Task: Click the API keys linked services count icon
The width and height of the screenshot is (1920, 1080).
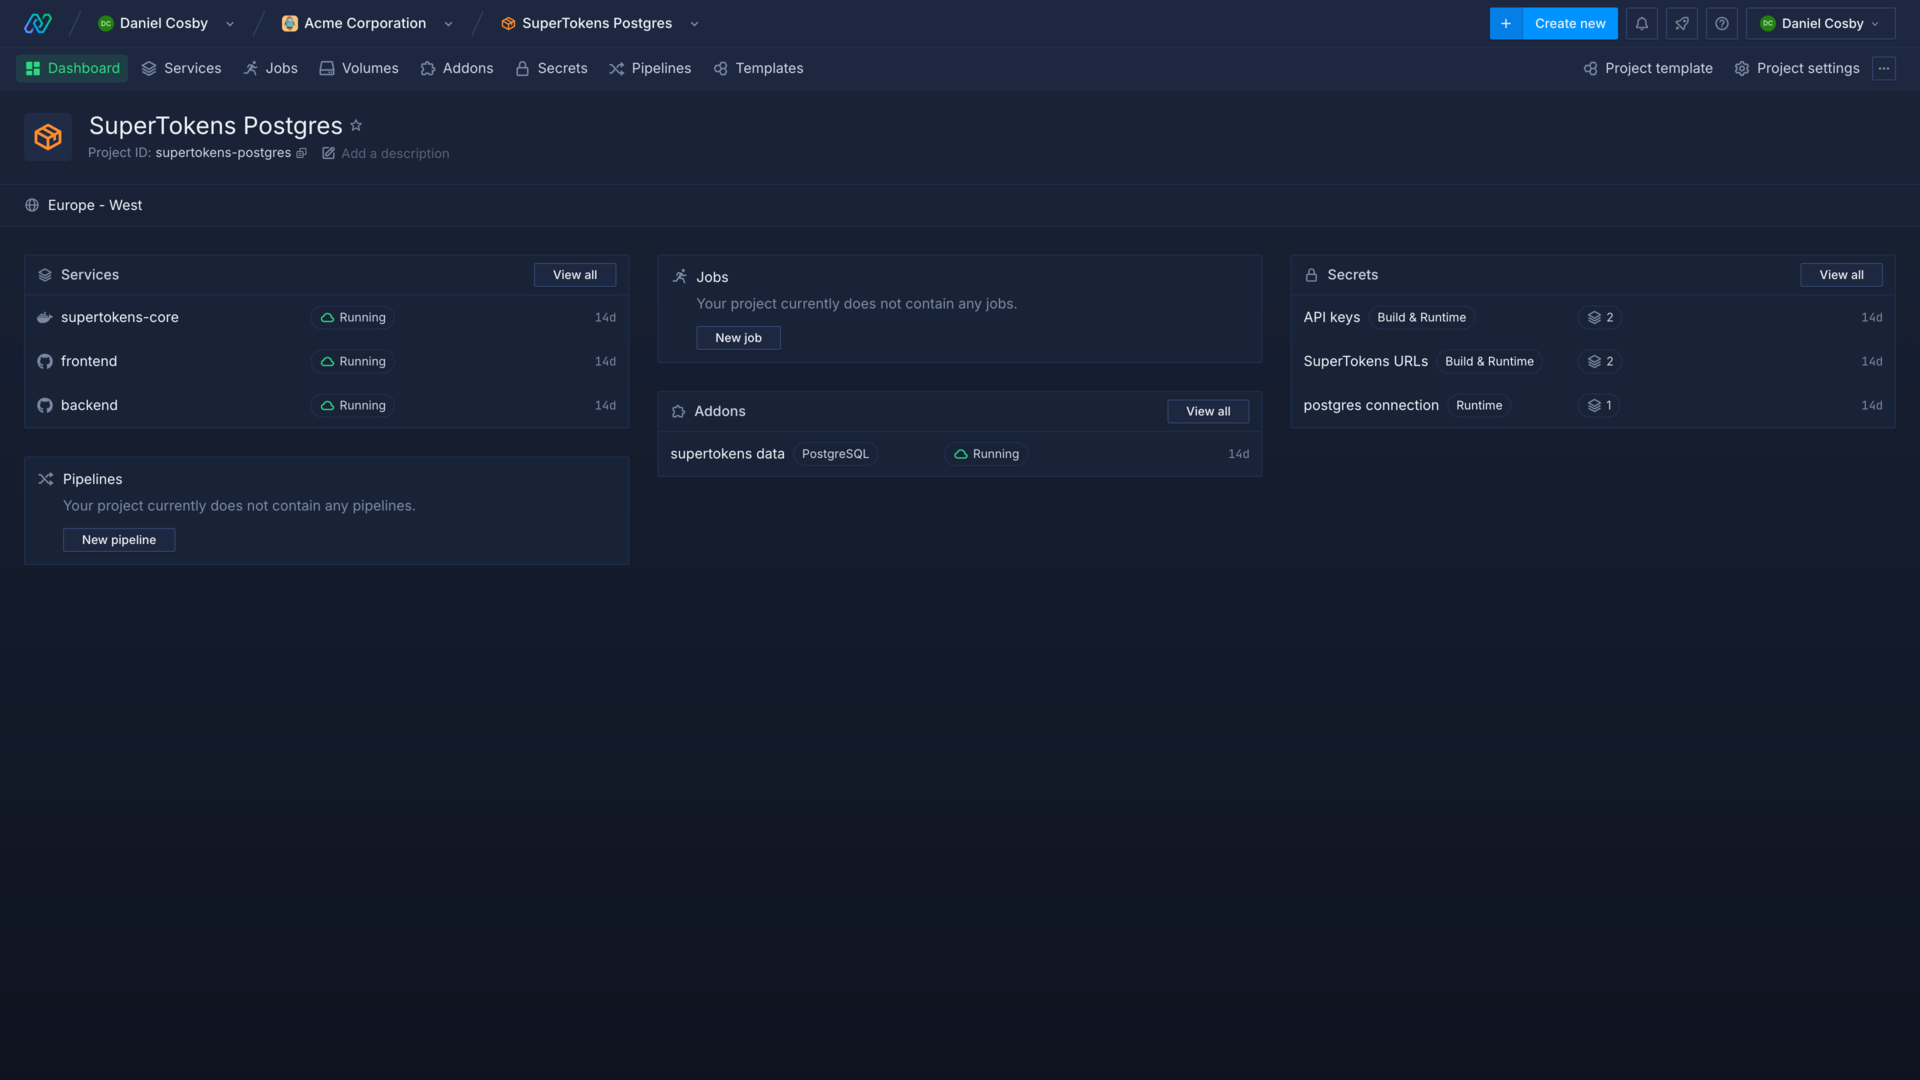Action: pos(1594,318)
